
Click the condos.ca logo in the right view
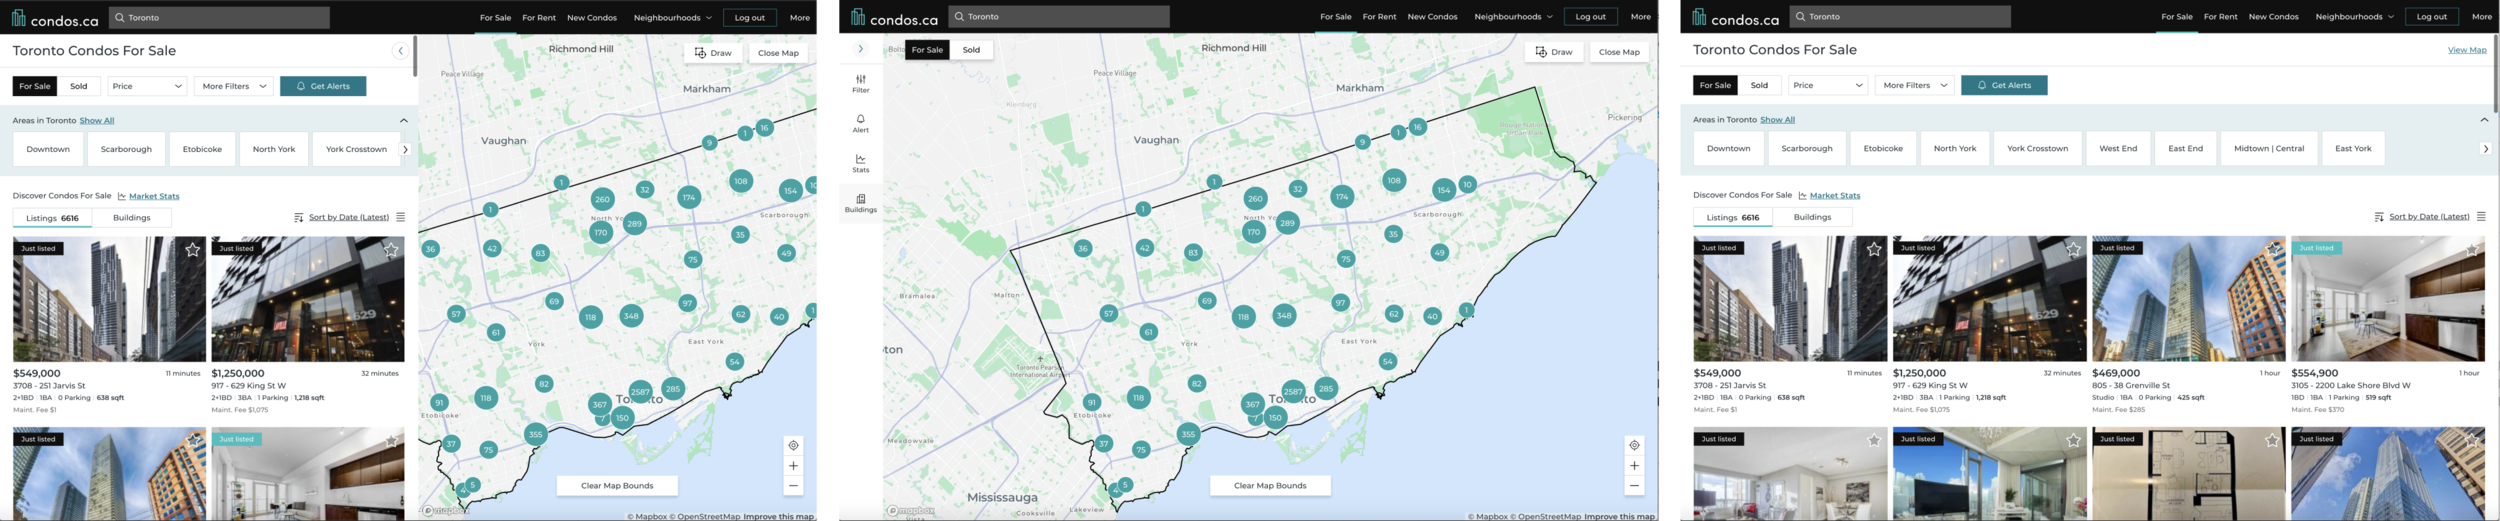click(1735, 18)
